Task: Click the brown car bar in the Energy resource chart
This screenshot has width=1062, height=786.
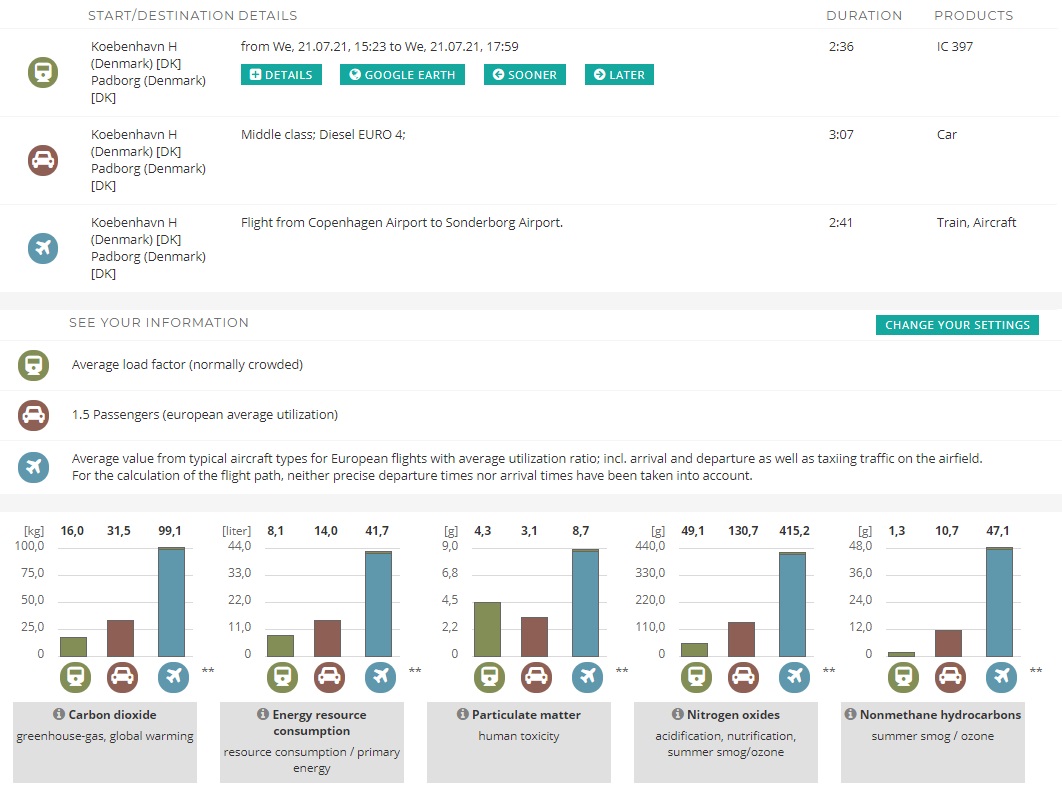Action: [328, 638]
